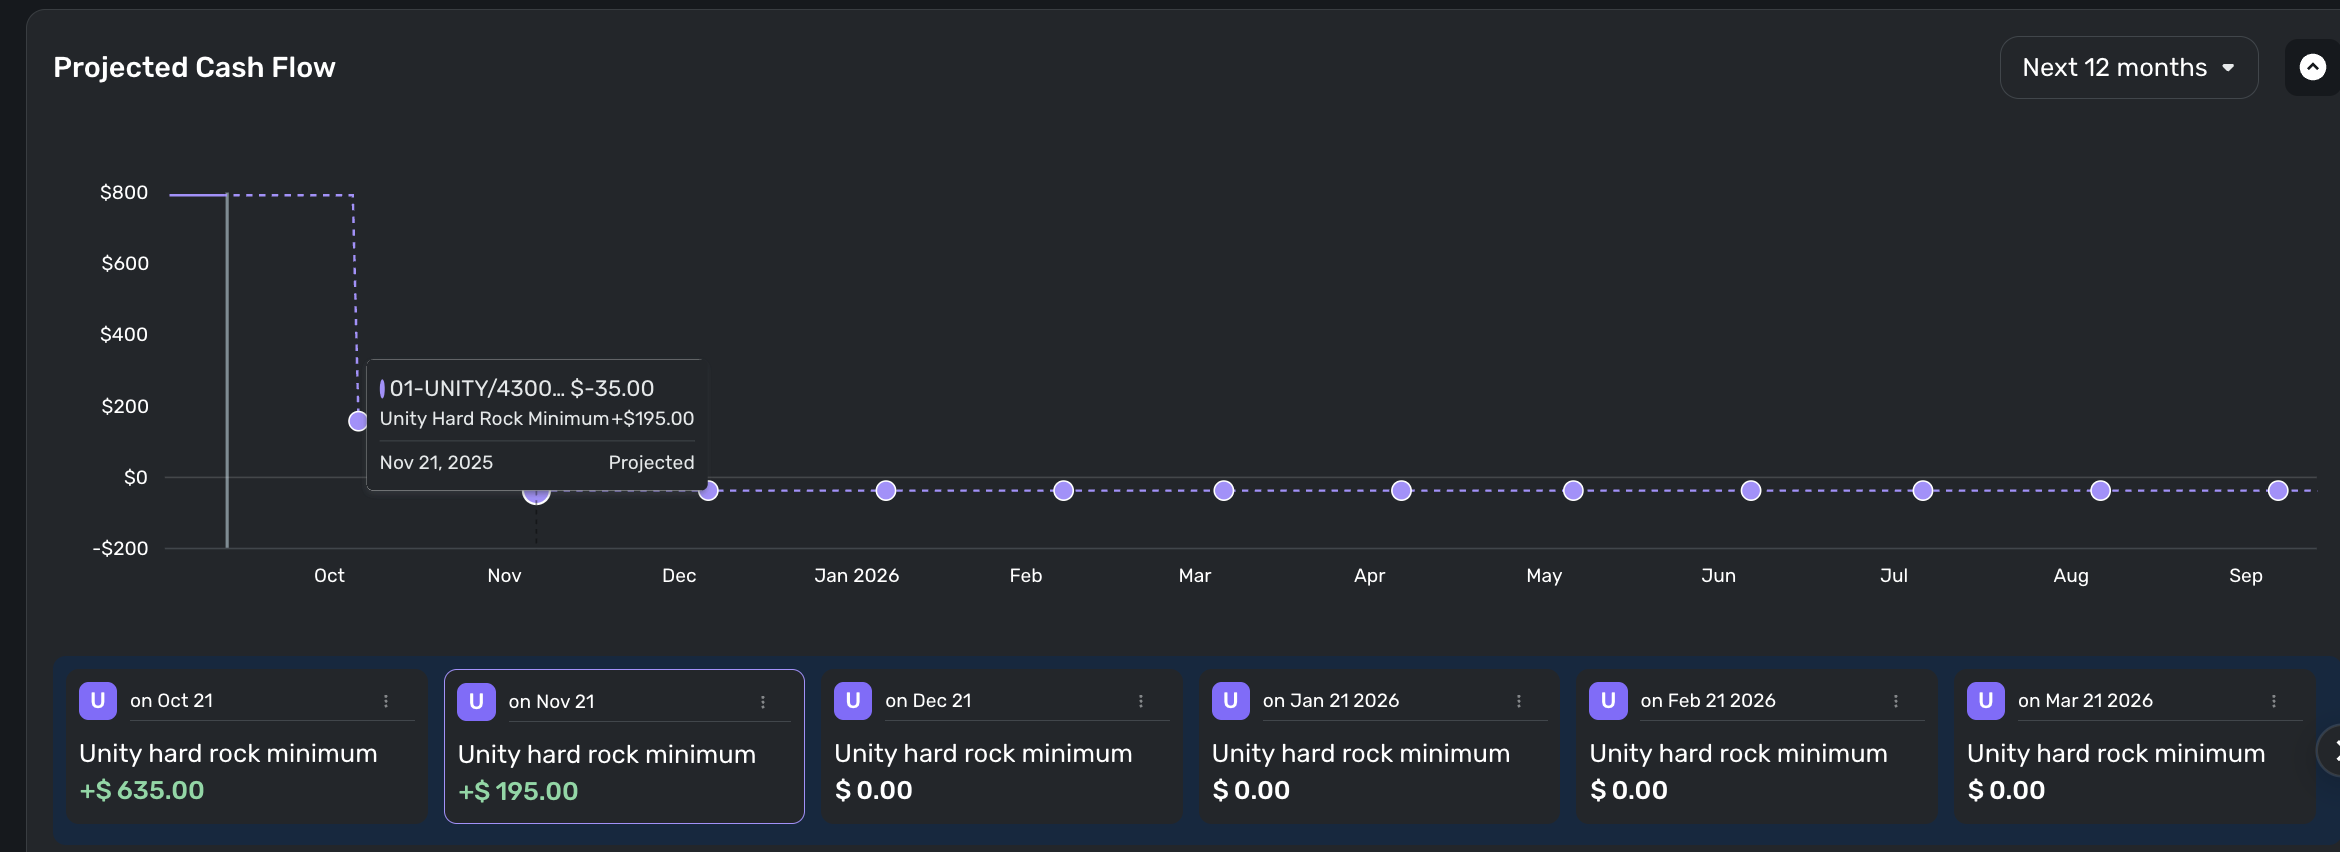Click the December data point on chart
Screen dimensions: 2340x852
tap(708, 490)
